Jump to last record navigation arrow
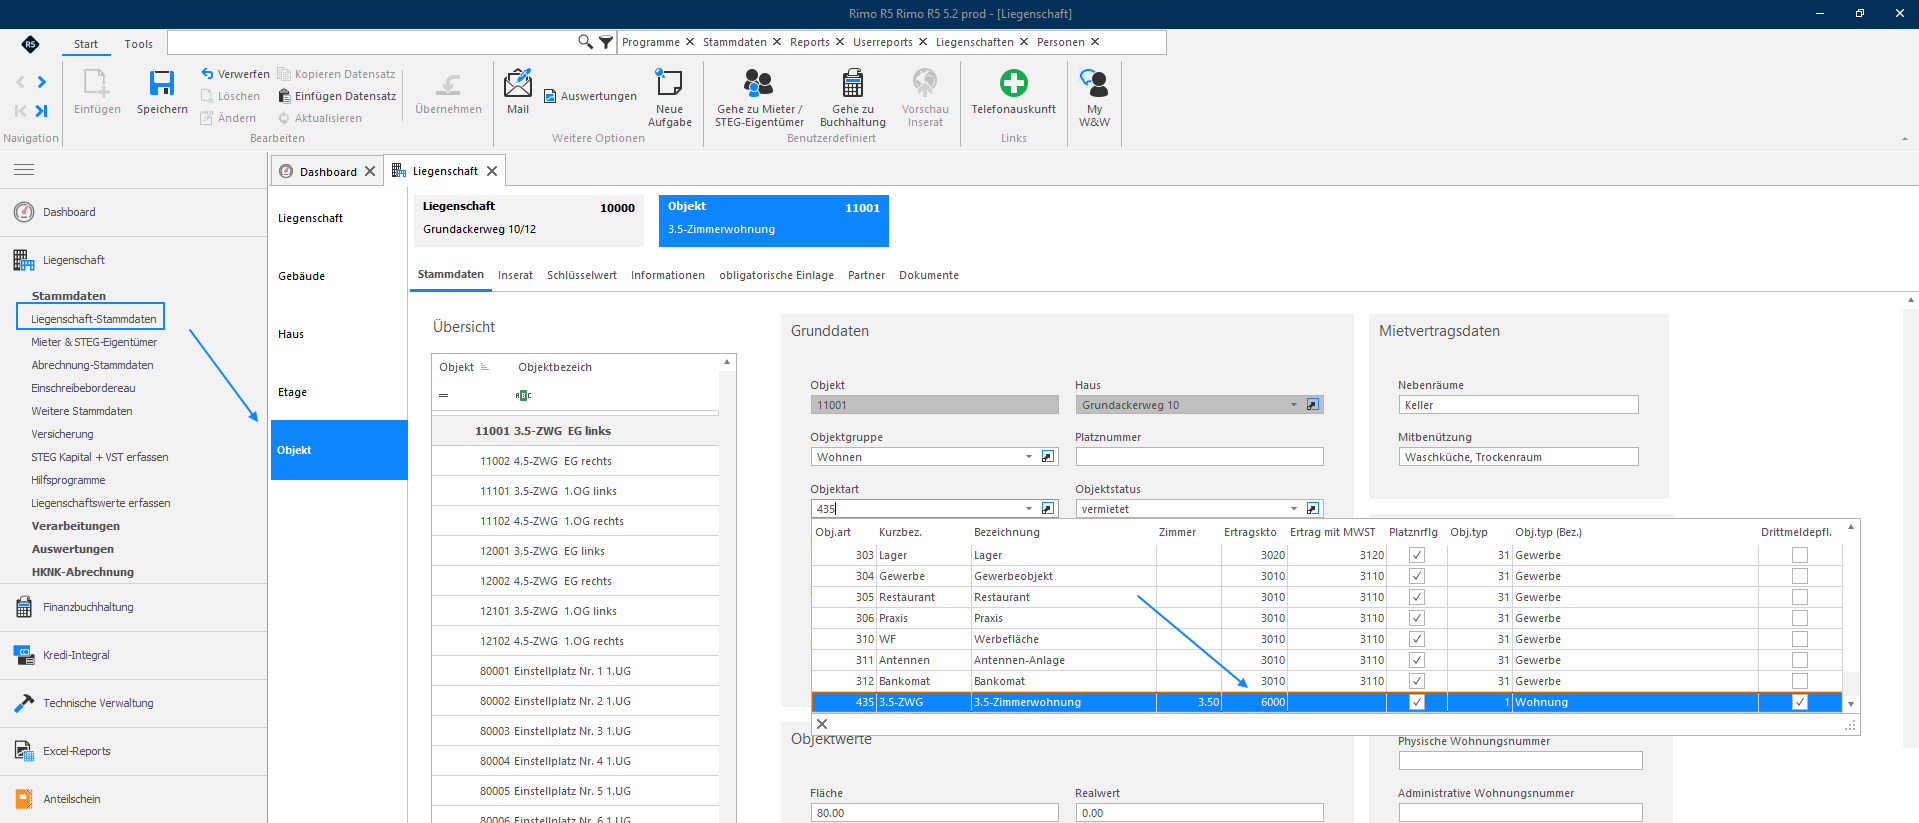 tap(42, 111)
